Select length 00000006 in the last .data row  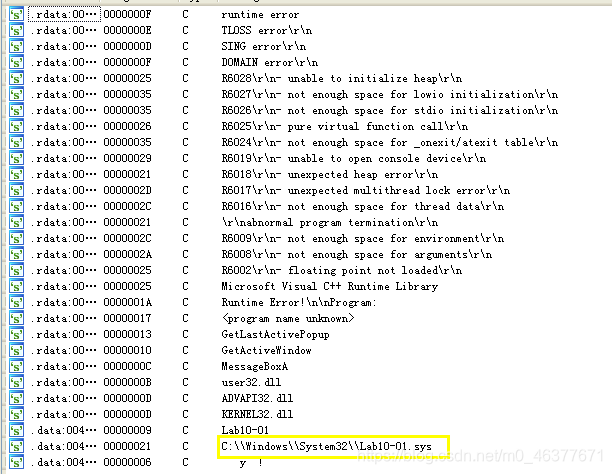point(127,463)
